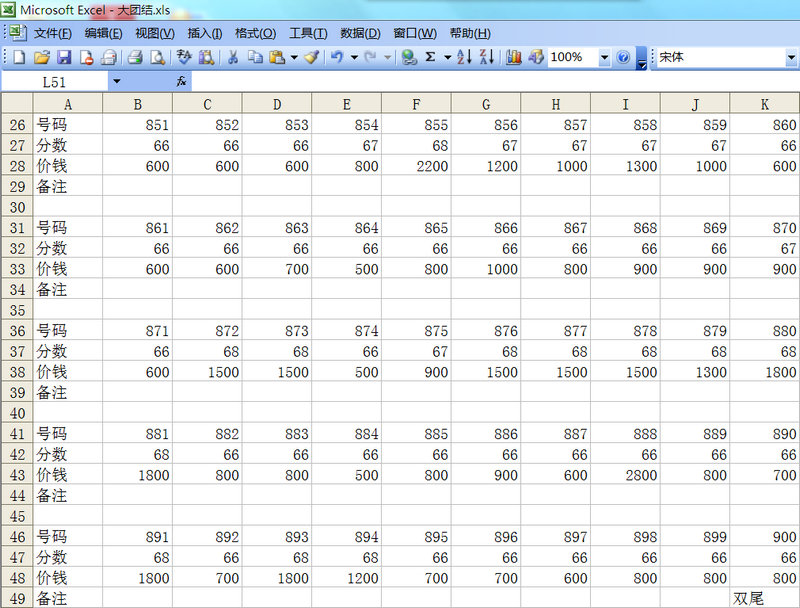Viewport: 800px width, 608px height.
Task: Click the Name Box showing L51
Action: pyautogui.click(x=55, y=81)
